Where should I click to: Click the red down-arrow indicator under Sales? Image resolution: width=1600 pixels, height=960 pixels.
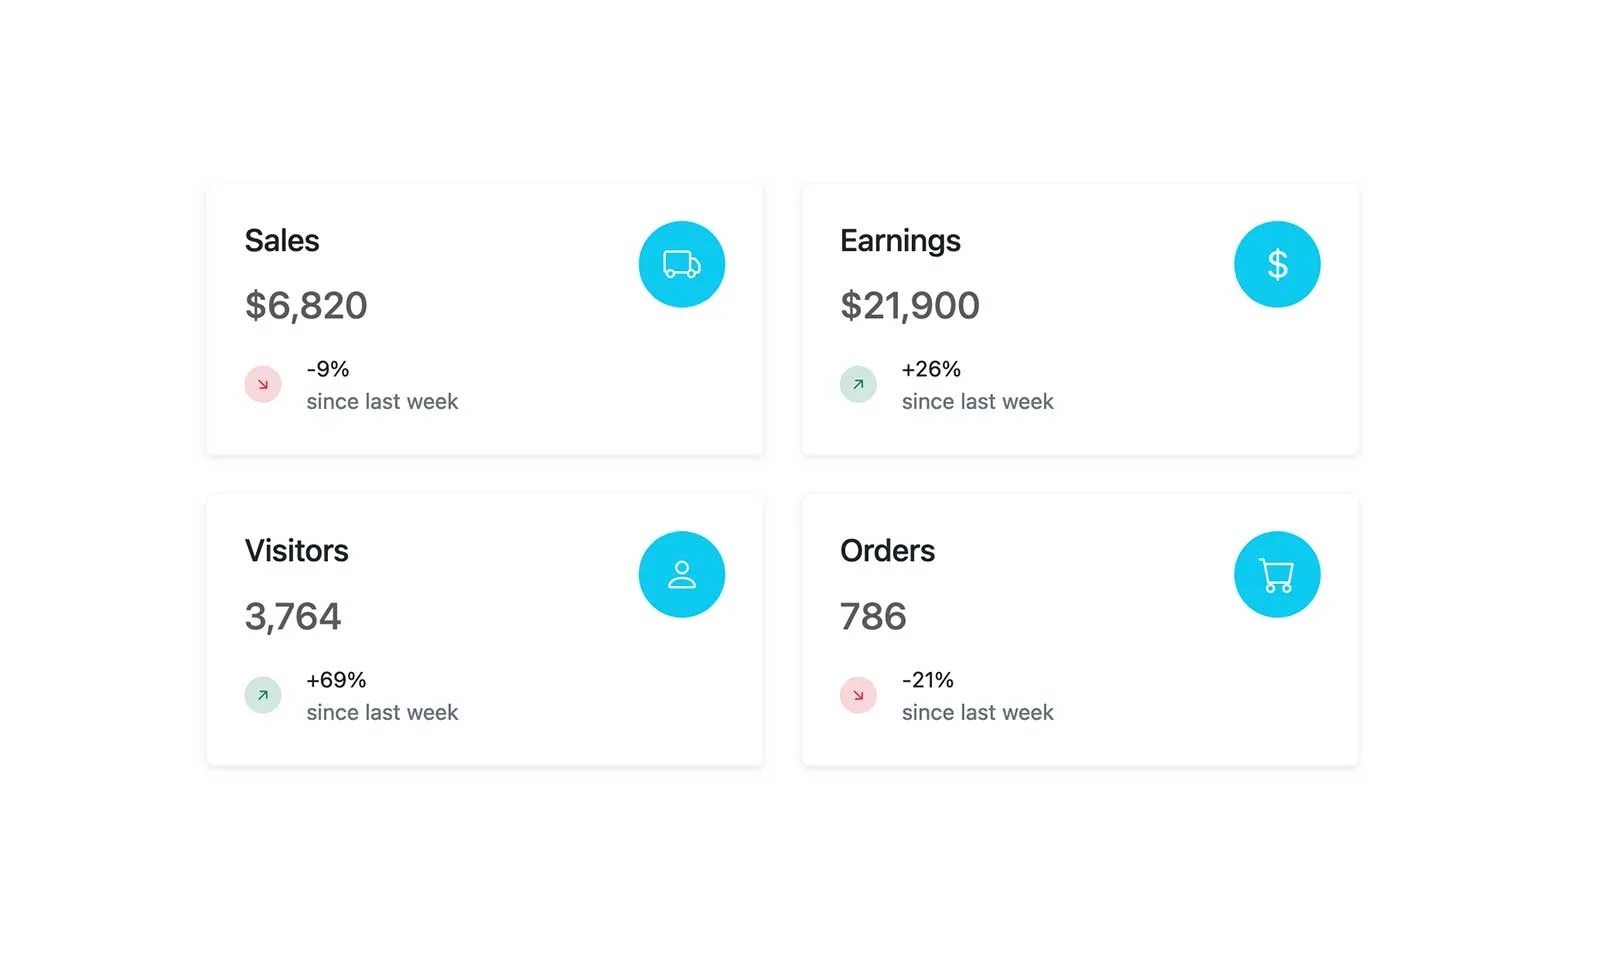tap(262, 384)
